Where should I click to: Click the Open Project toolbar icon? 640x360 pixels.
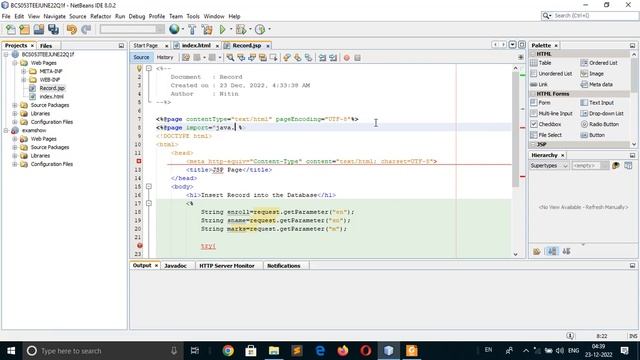[39, 29]
